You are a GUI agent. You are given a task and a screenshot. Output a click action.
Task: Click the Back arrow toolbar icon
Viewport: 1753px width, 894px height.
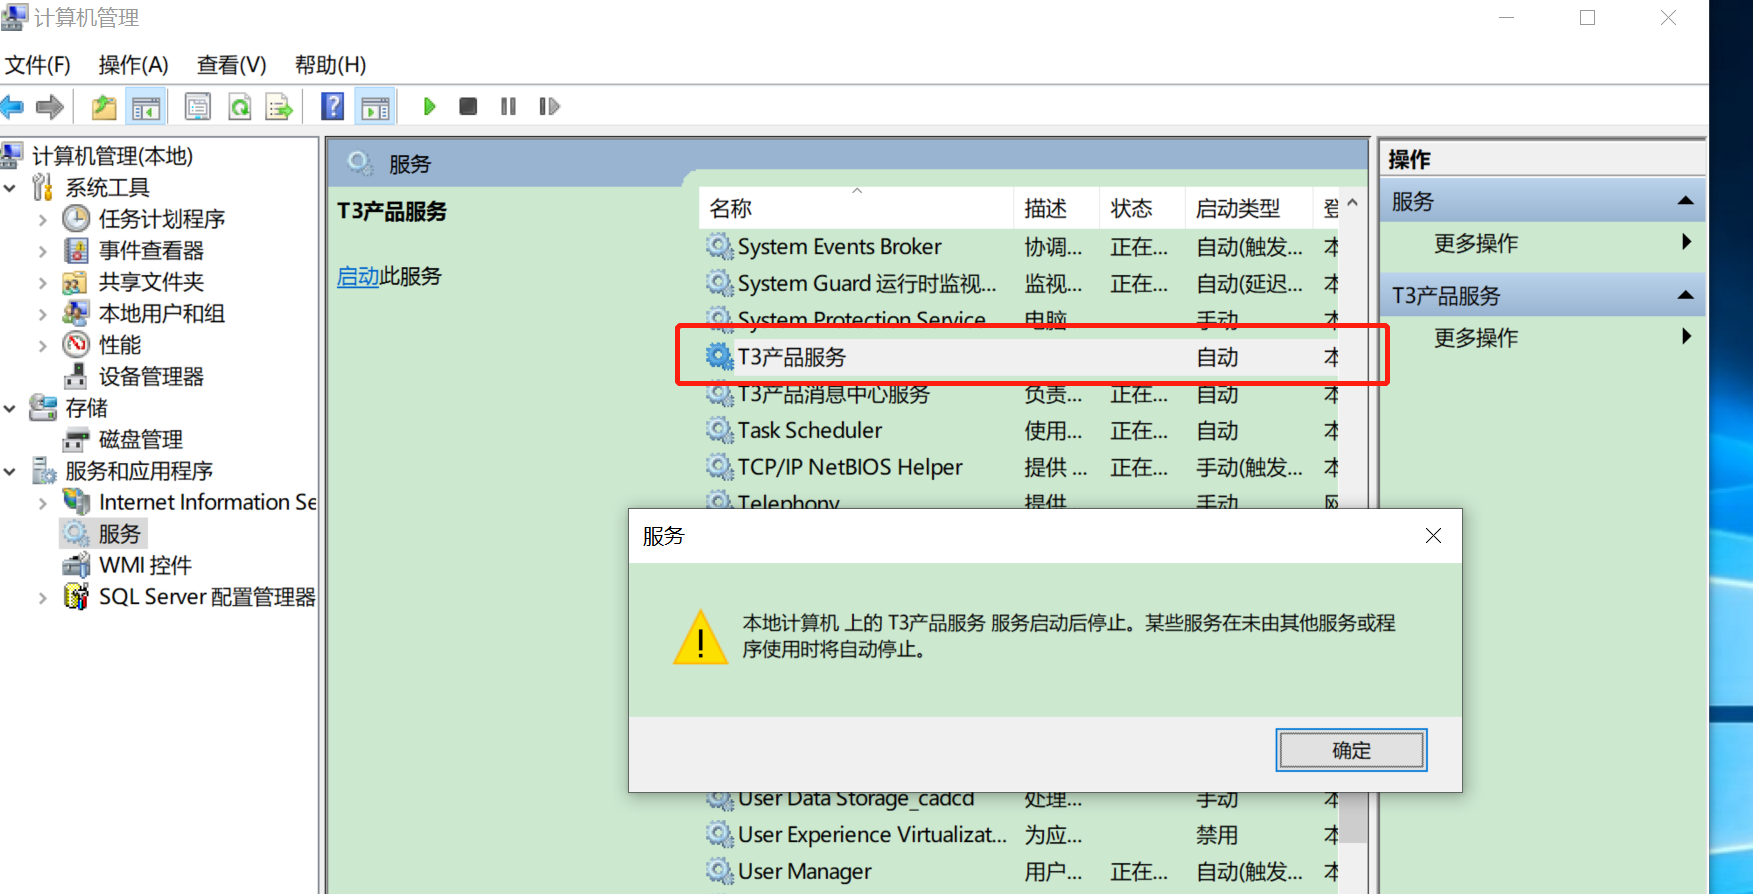pyautogui.click(x=12, y=106)
